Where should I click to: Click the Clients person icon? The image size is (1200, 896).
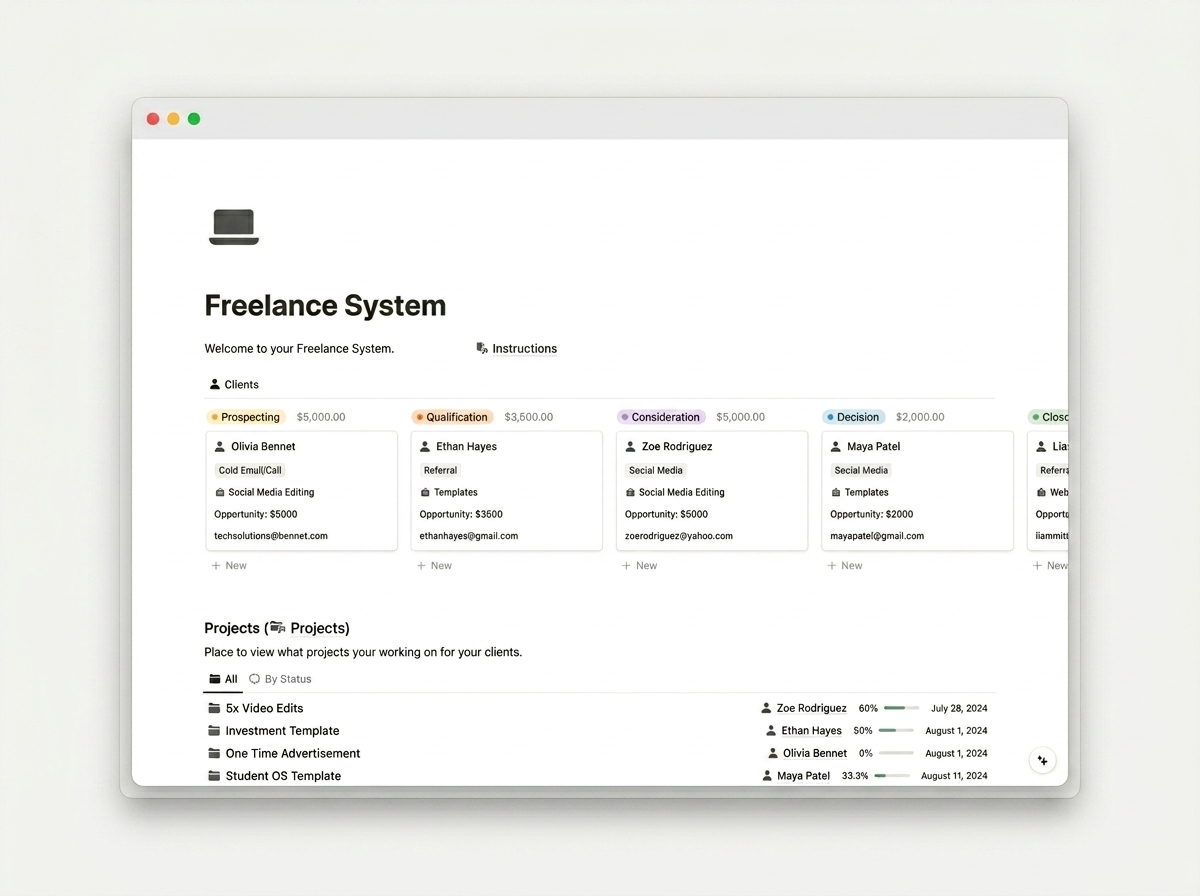[x=215, y=384]
